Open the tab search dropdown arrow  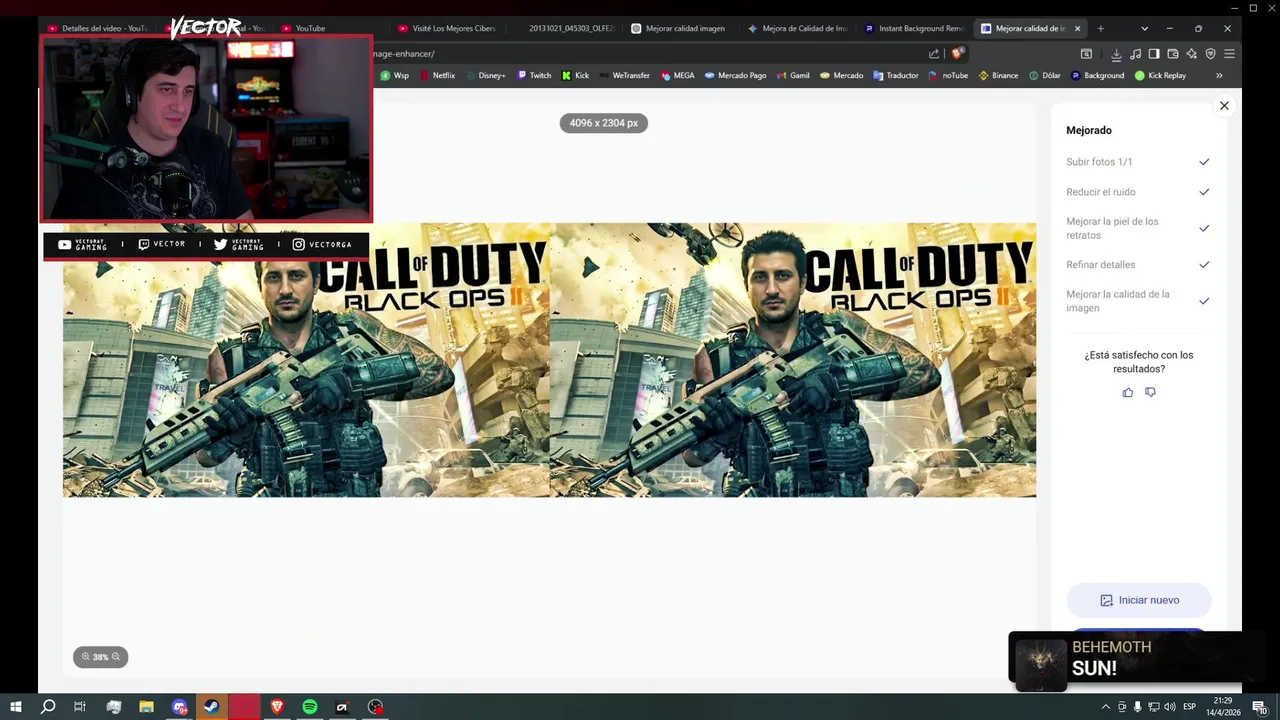tap(1144, 28)
